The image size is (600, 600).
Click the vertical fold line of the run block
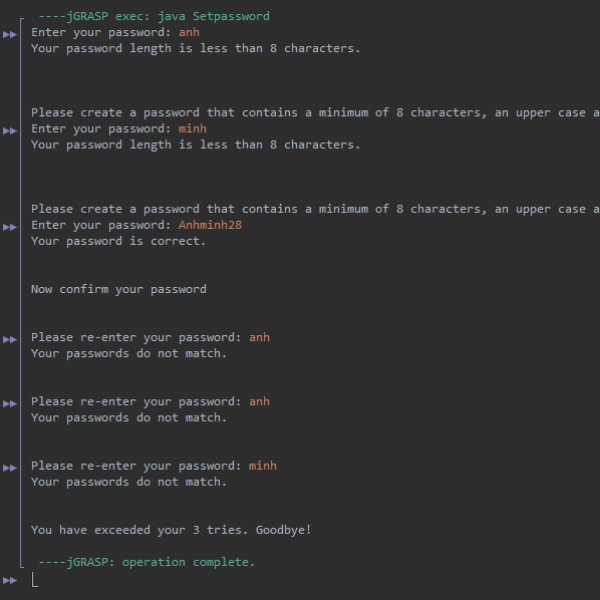[x=21, y=291]
